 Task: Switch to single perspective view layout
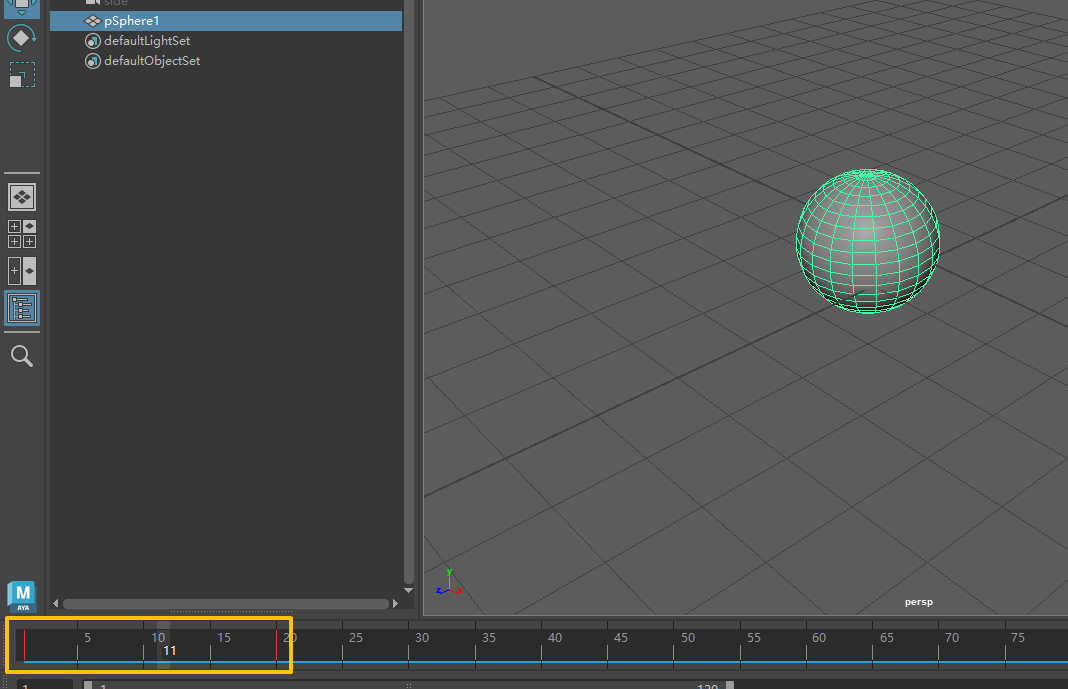click(x=22, y=197)
